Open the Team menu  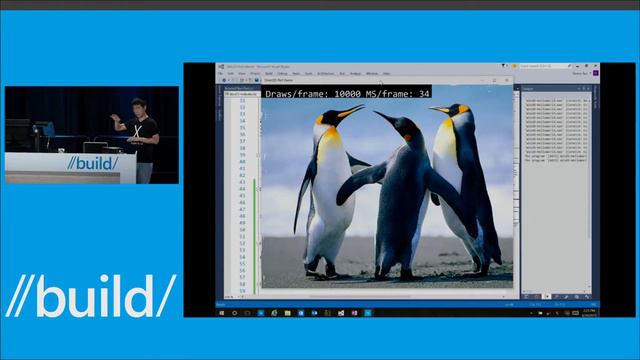(296, 73)
